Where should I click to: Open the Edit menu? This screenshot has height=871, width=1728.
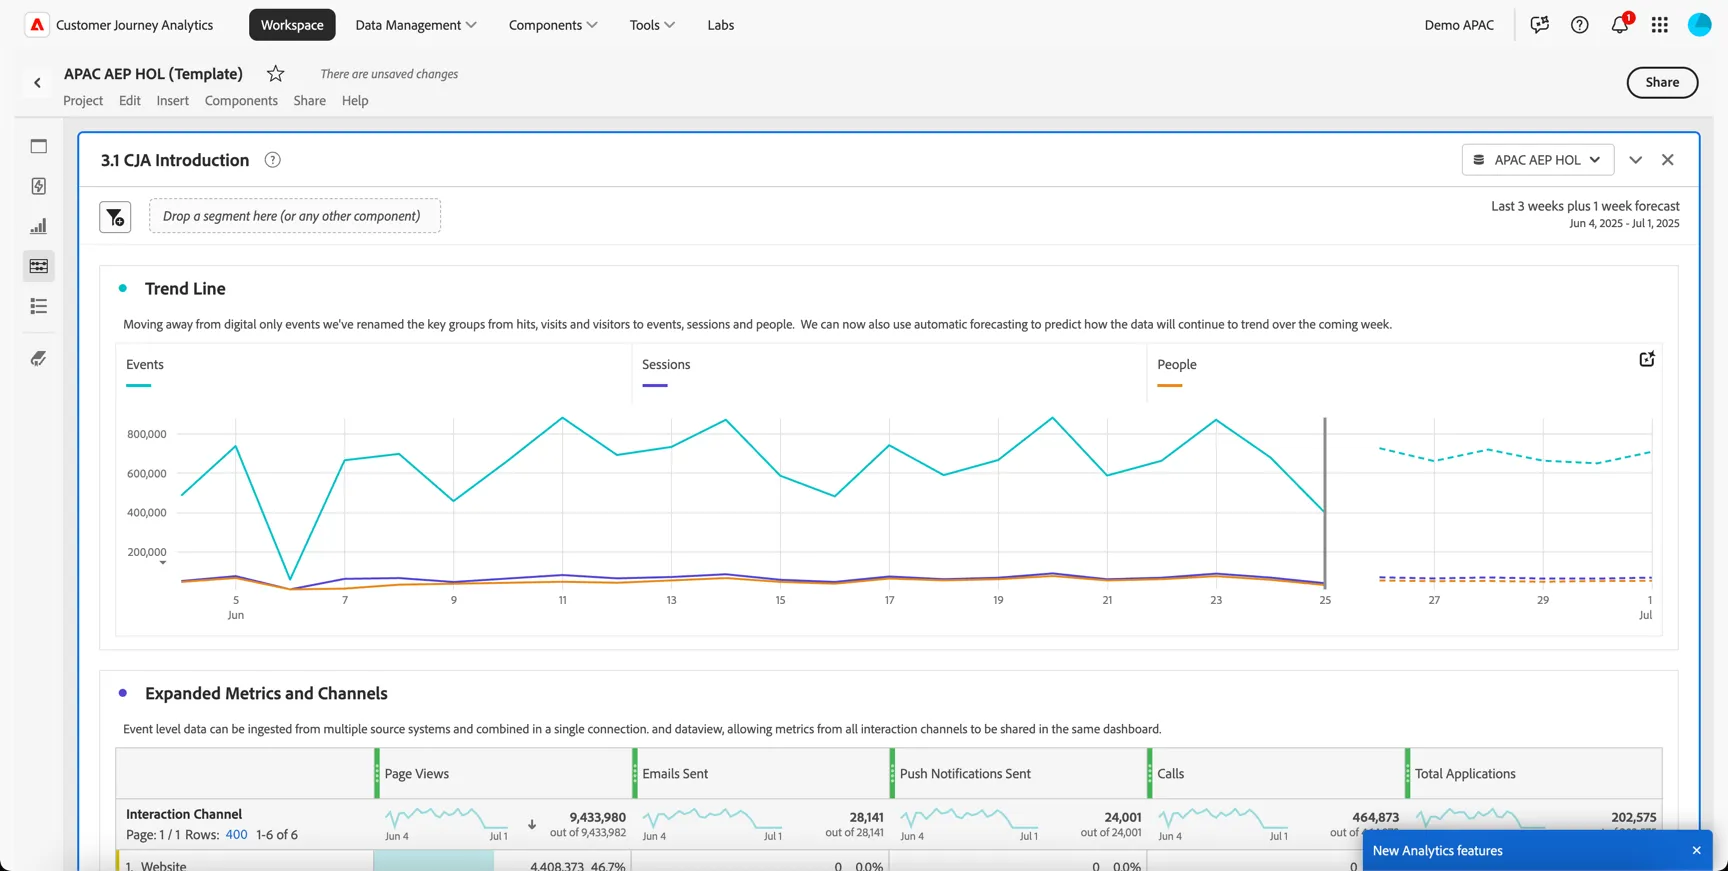click(x=130, y=101)
